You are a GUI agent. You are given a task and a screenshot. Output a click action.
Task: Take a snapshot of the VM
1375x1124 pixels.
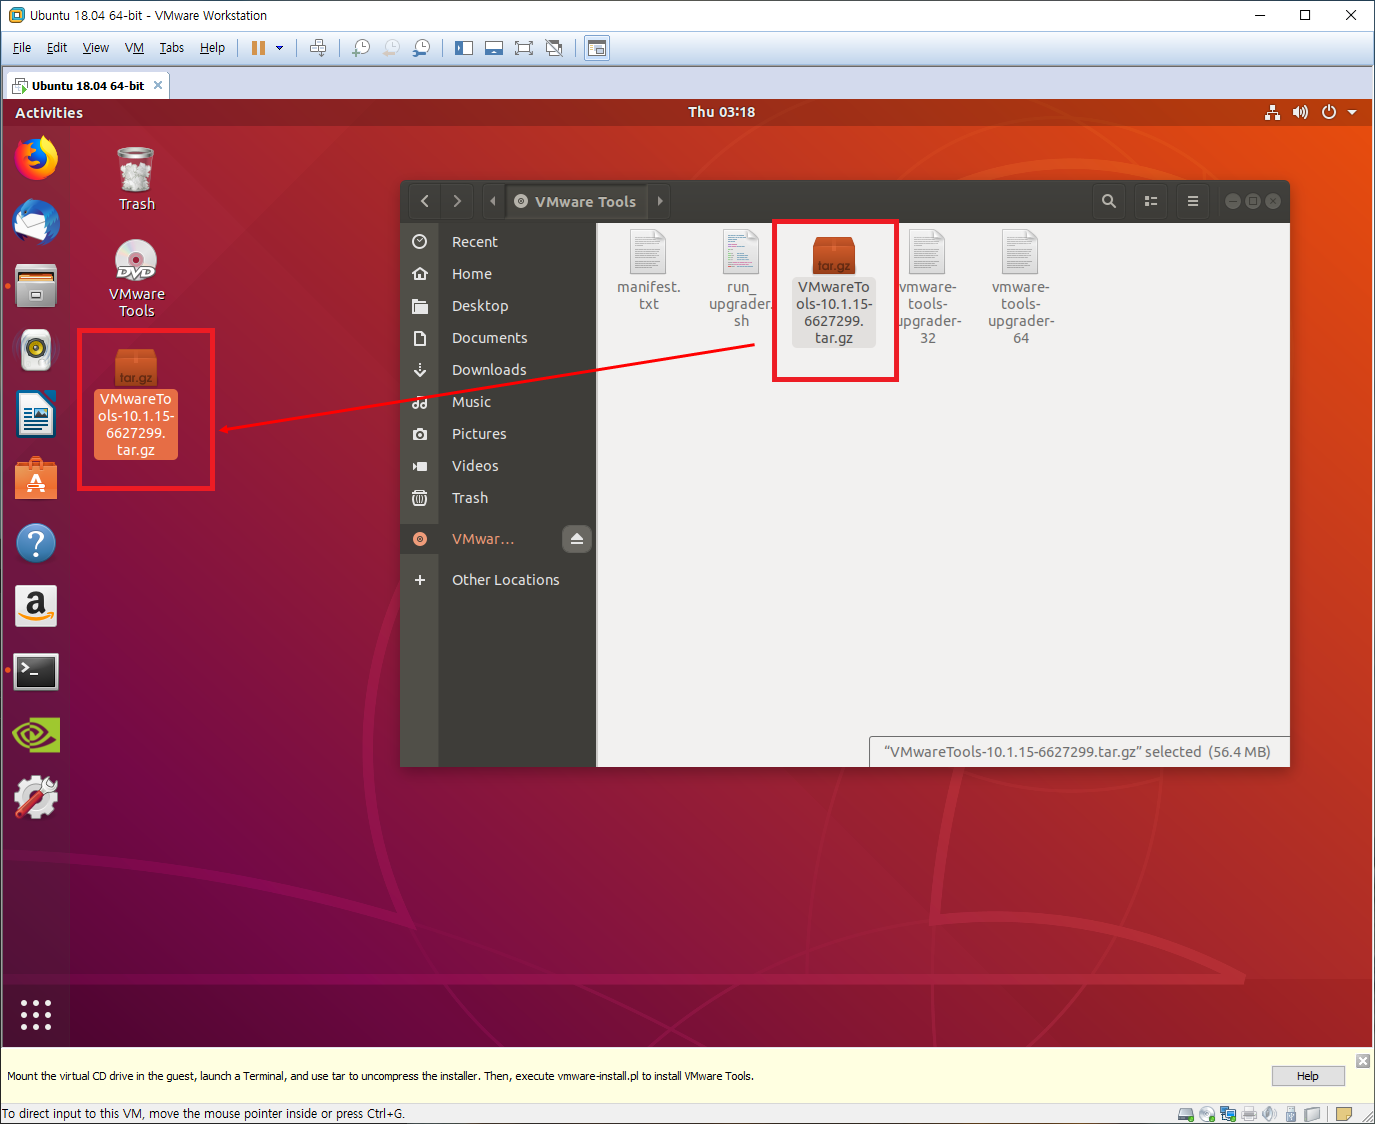[x=362, y=48]
